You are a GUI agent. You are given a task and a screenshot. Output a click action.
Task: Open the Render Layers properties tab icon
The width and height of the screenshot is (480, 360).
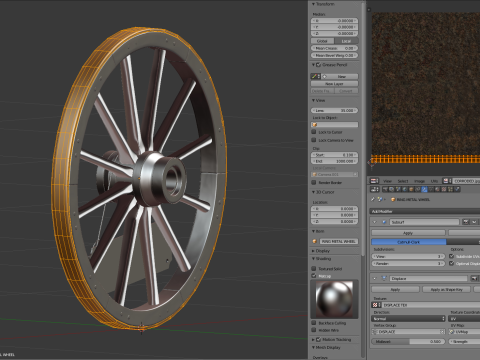coord(391,189)
